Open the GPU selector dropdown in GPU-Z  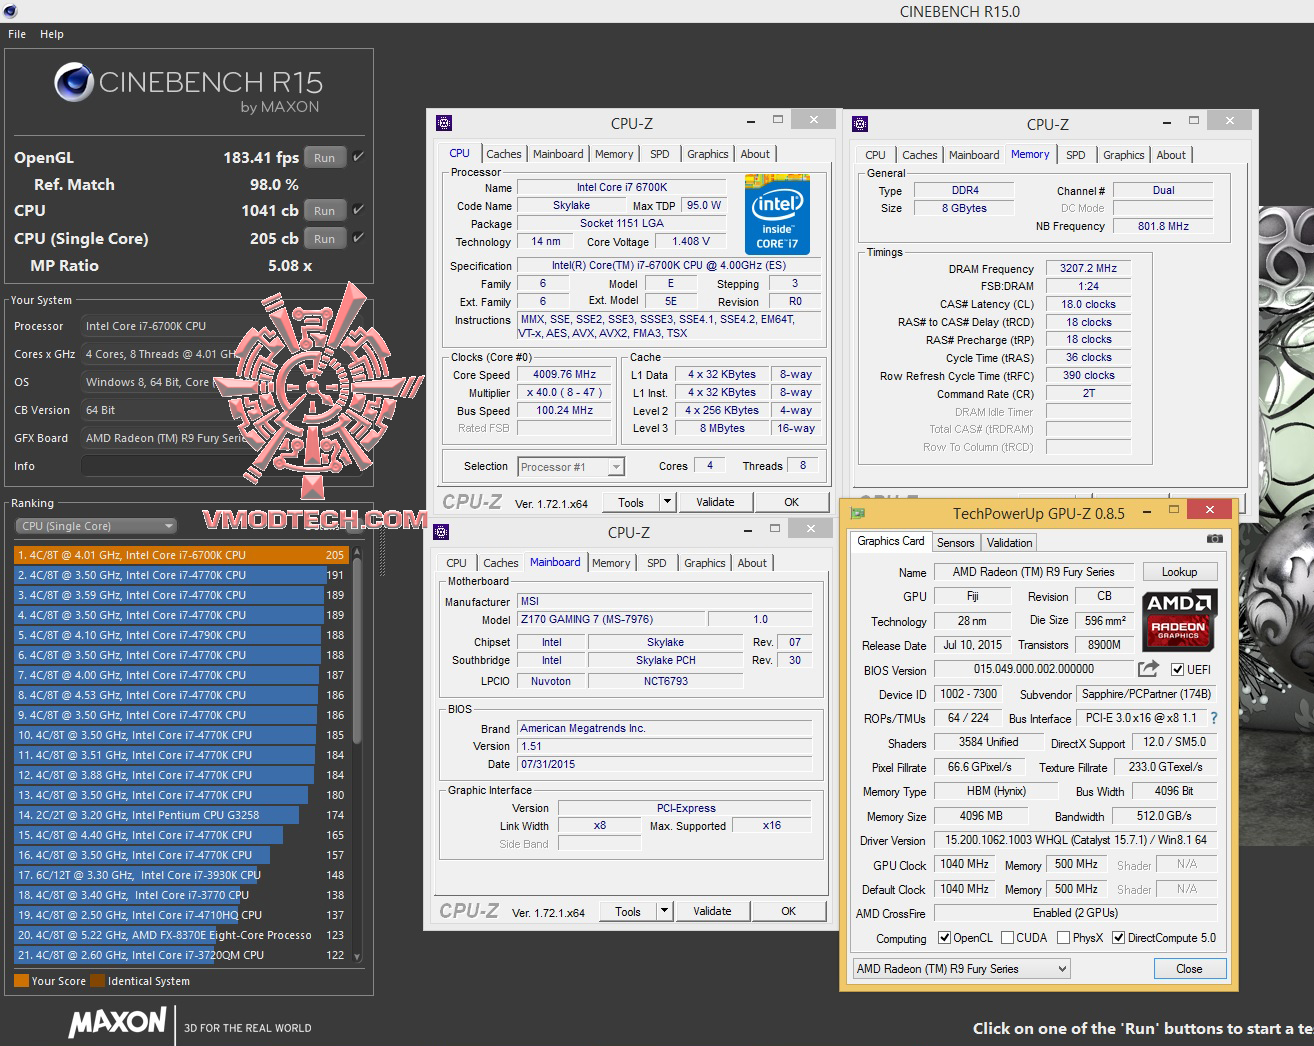coord(962,969)
